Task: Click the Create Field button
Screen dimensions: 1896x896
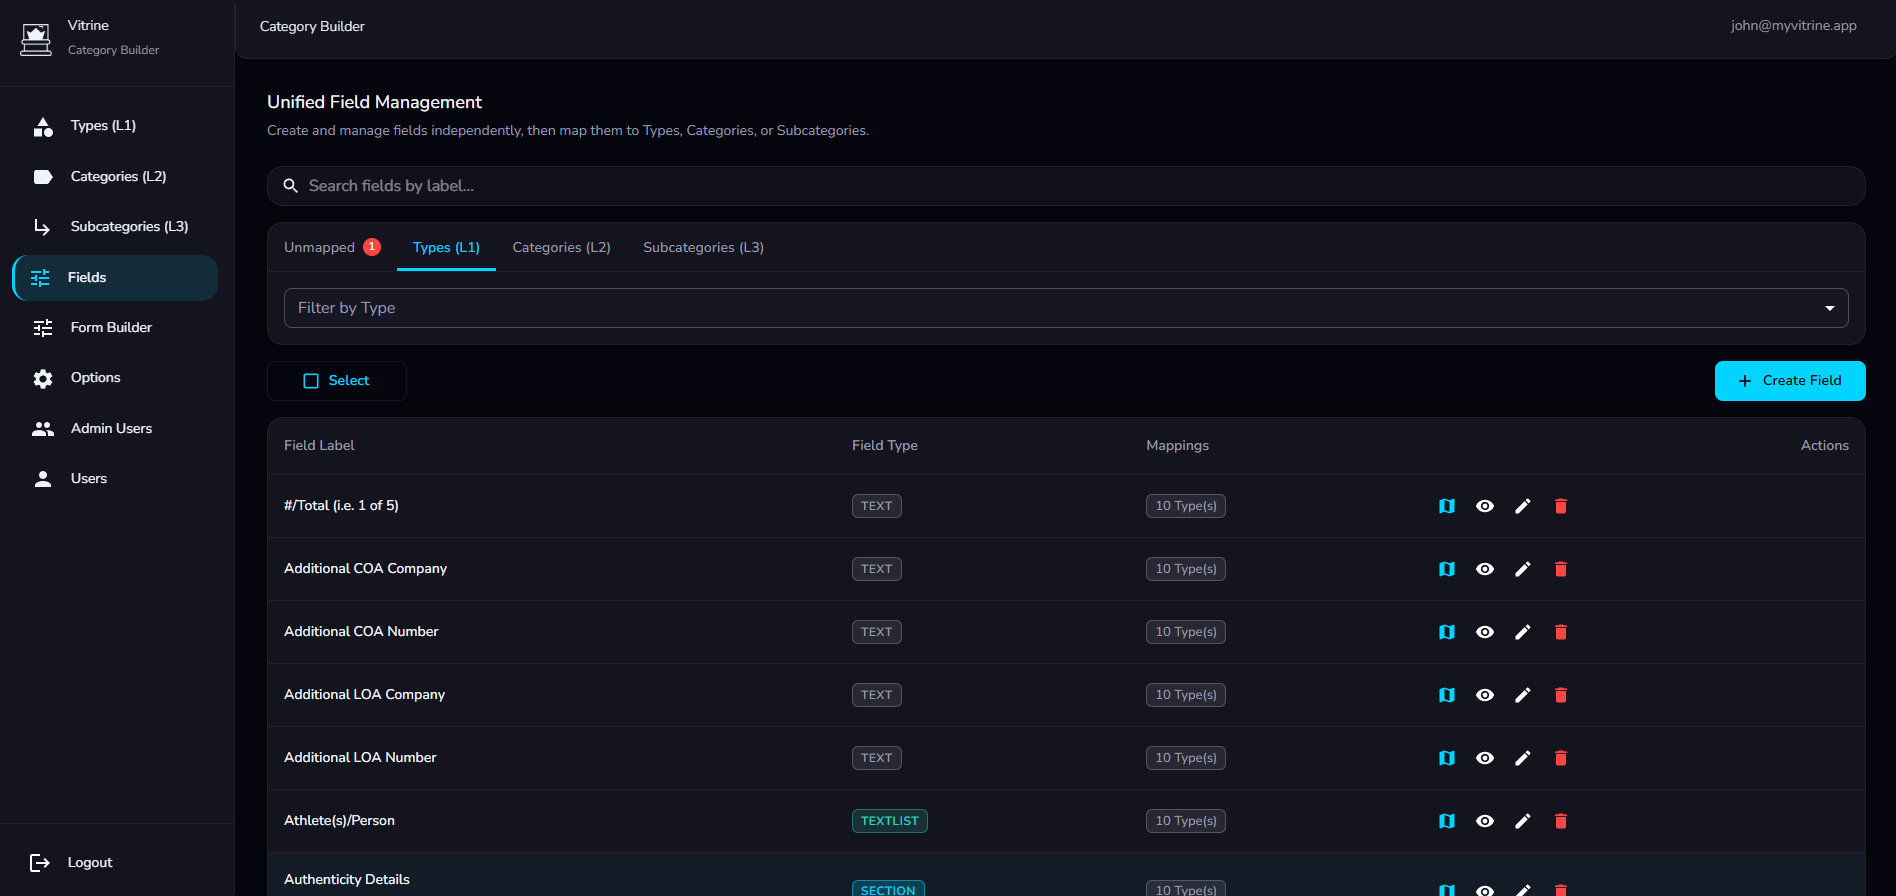Action: pyautogui.click(x=1789, y=381)
